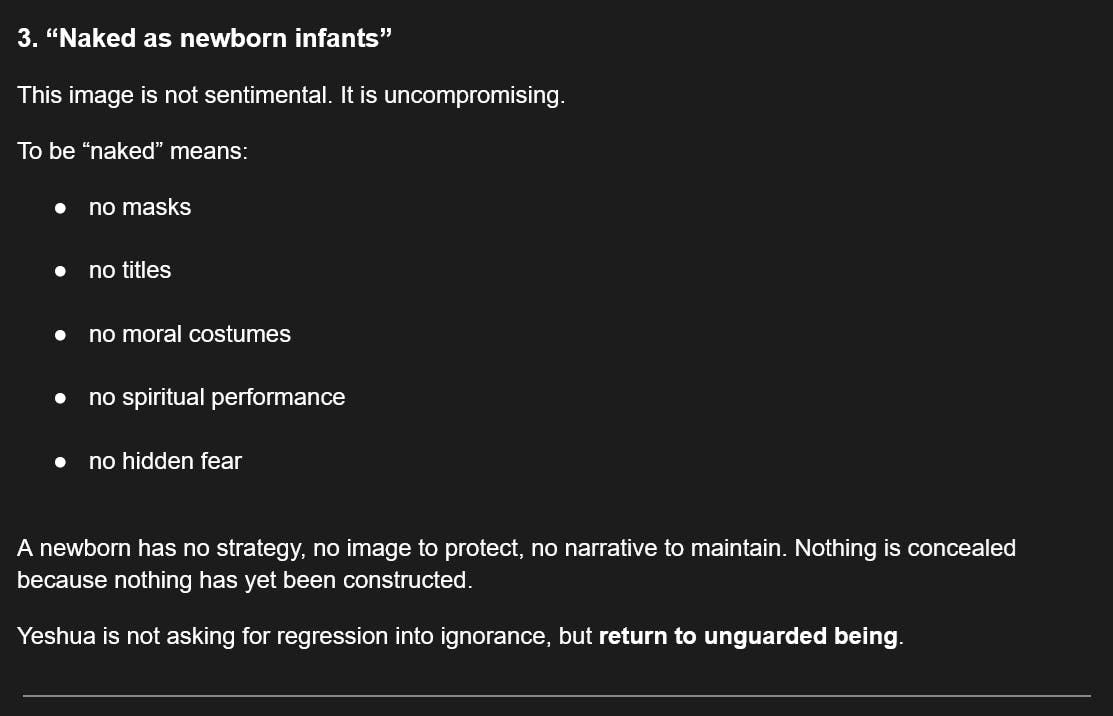Select the "no moral costumes" list item
Screen dimensions: 1113x716
190,334
